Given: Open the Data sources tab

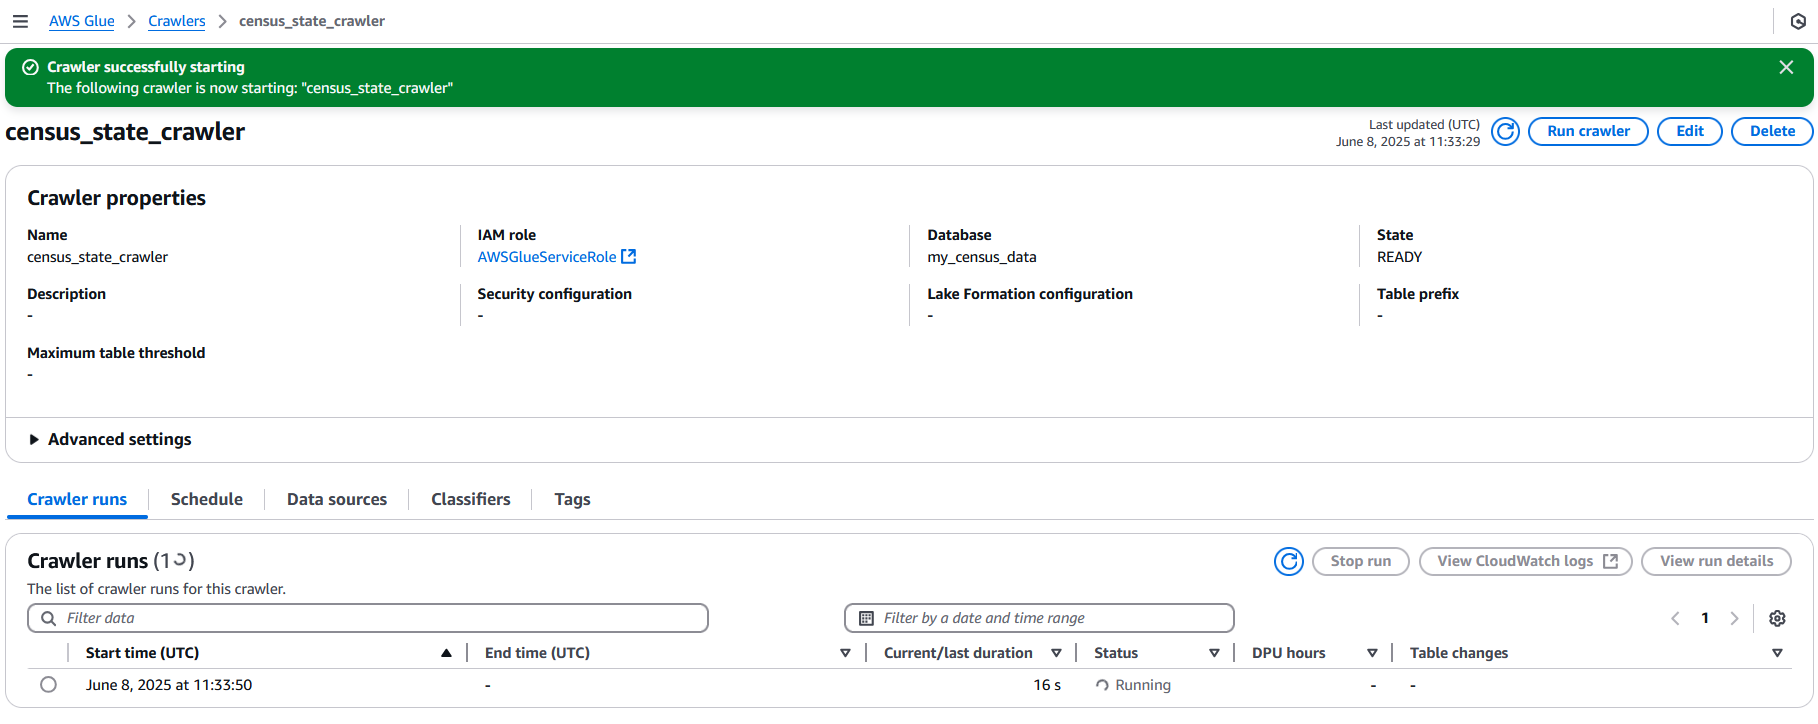Looking at the screenshot, I should (x=337, y=500).
